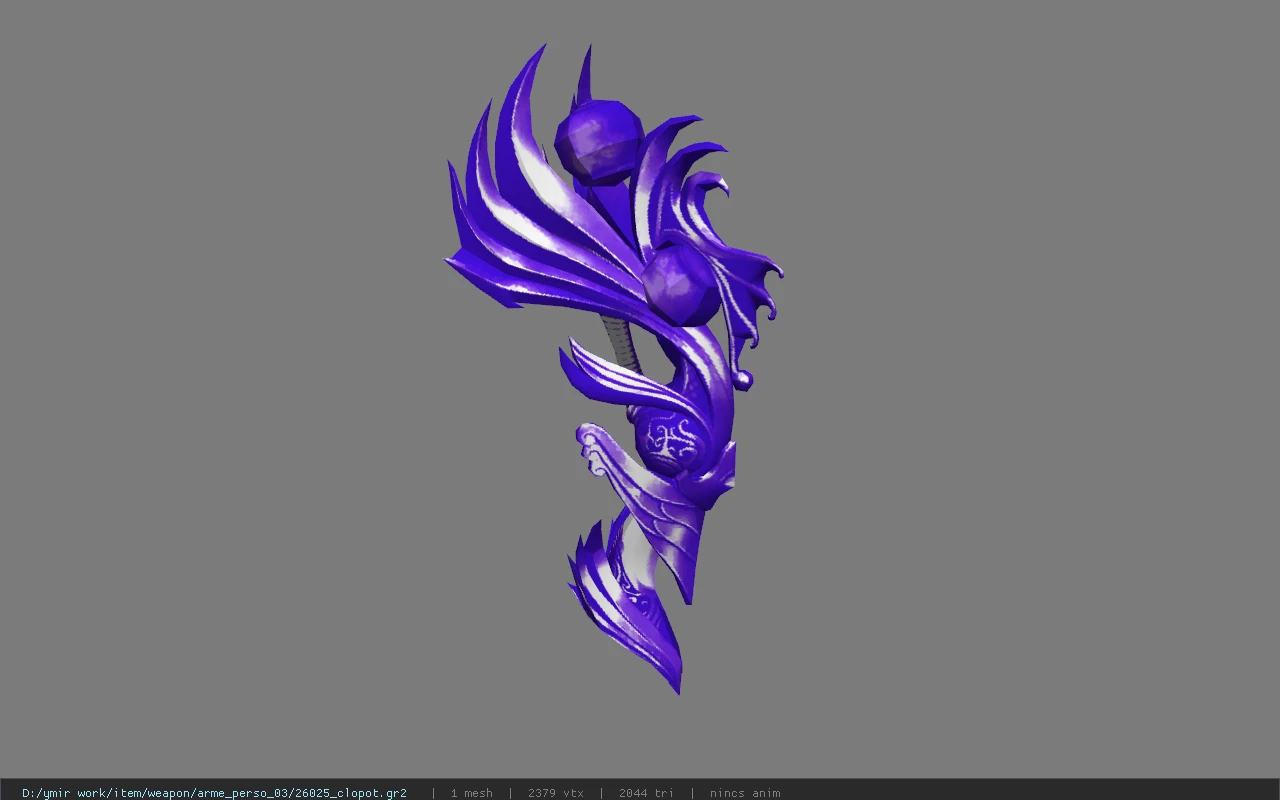Click the 'nincs anim' status entry
This screenshot has height=800, width=1280.
point(745,793)
